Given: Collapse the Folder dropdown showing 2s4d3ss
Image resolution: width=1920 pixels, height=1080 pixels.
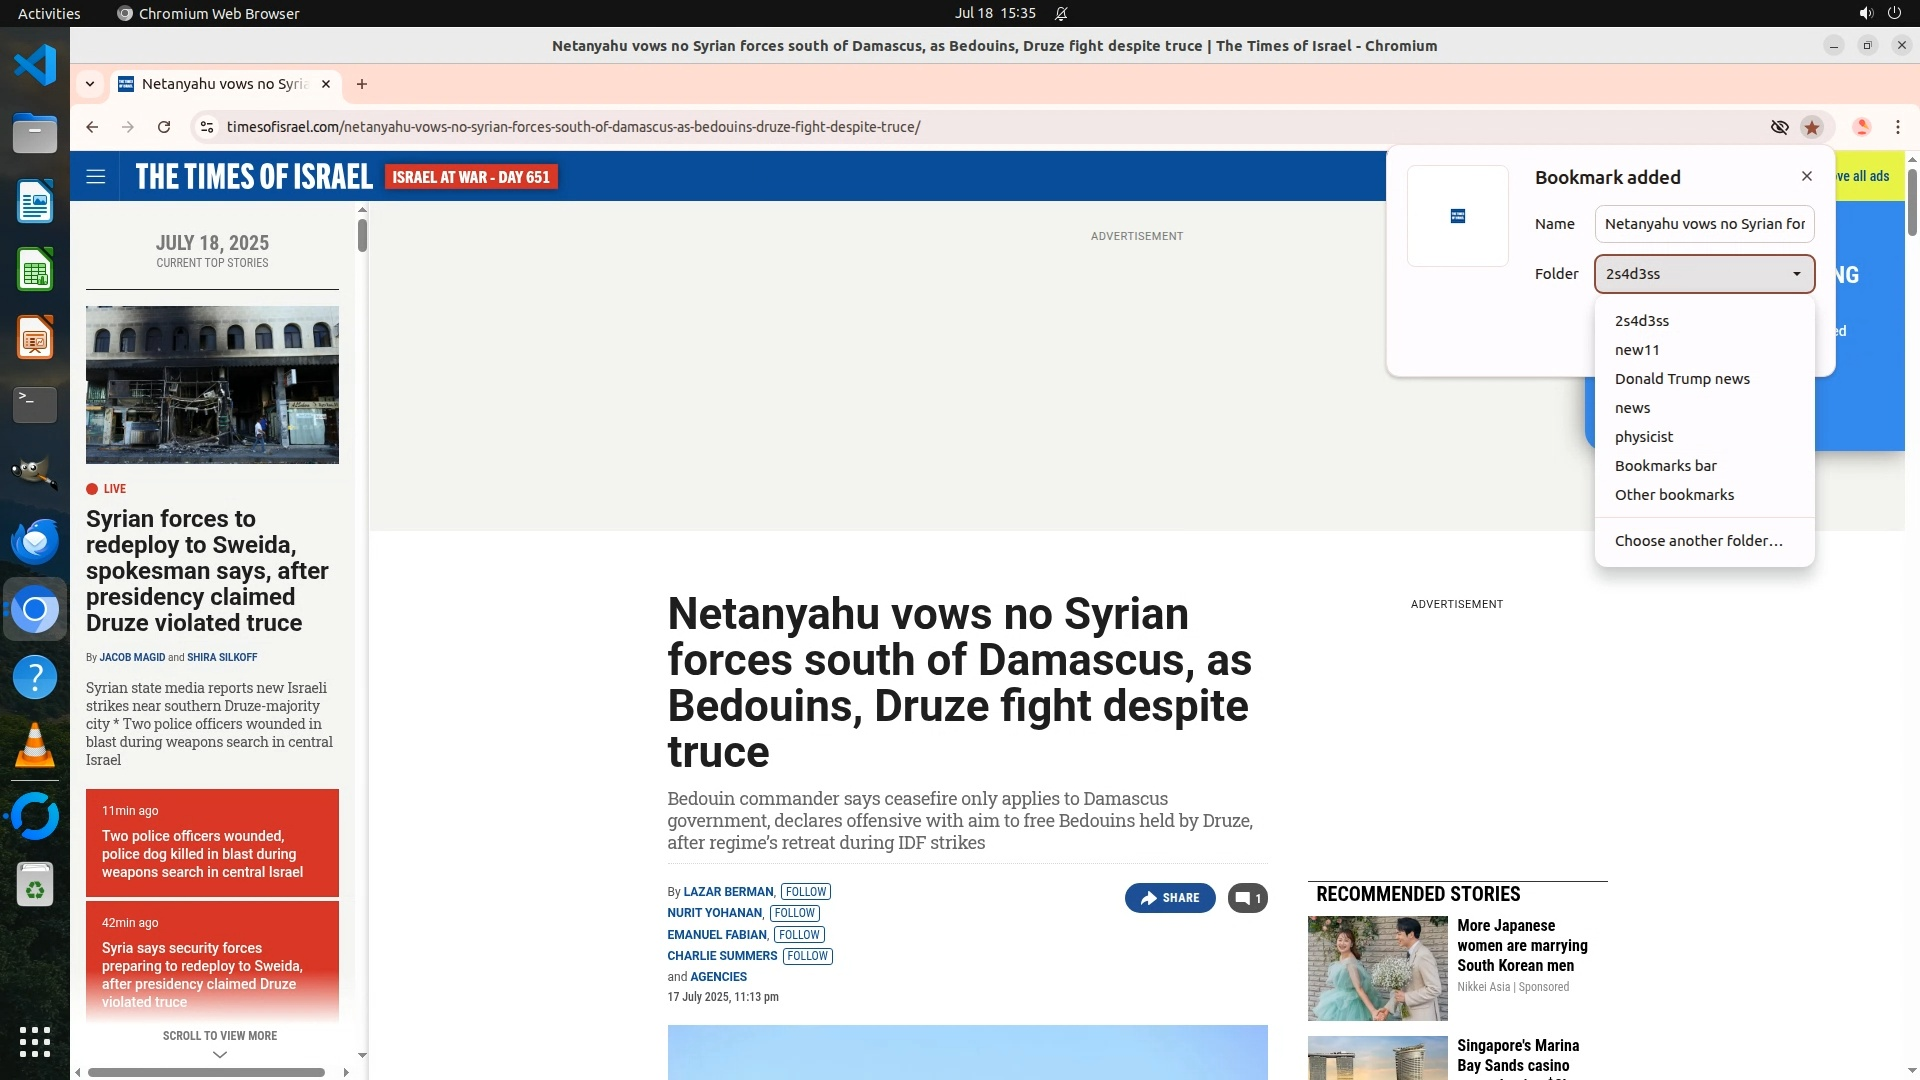Looking at the screenshot, I should pyautogui.click(x=1704, y=274).
